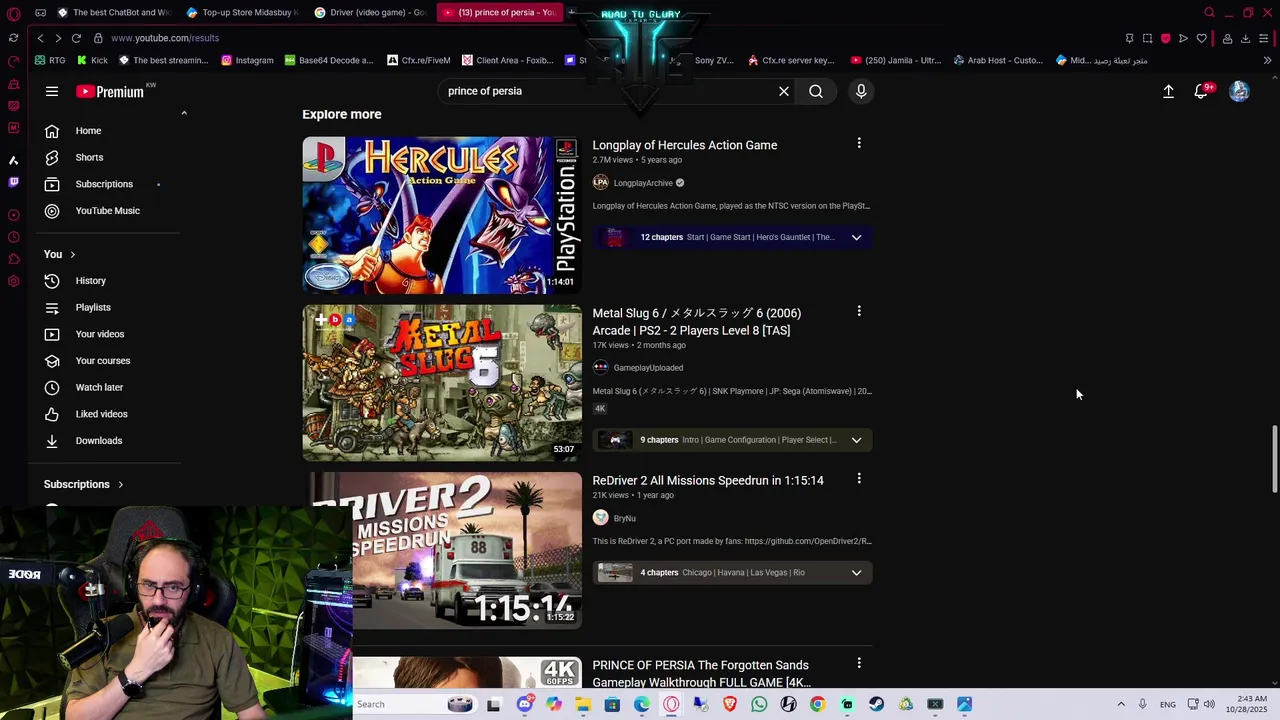Go back with the browser back arrow
The width and height of the screenshot is (1280, 720).
[x=40, y=38]
